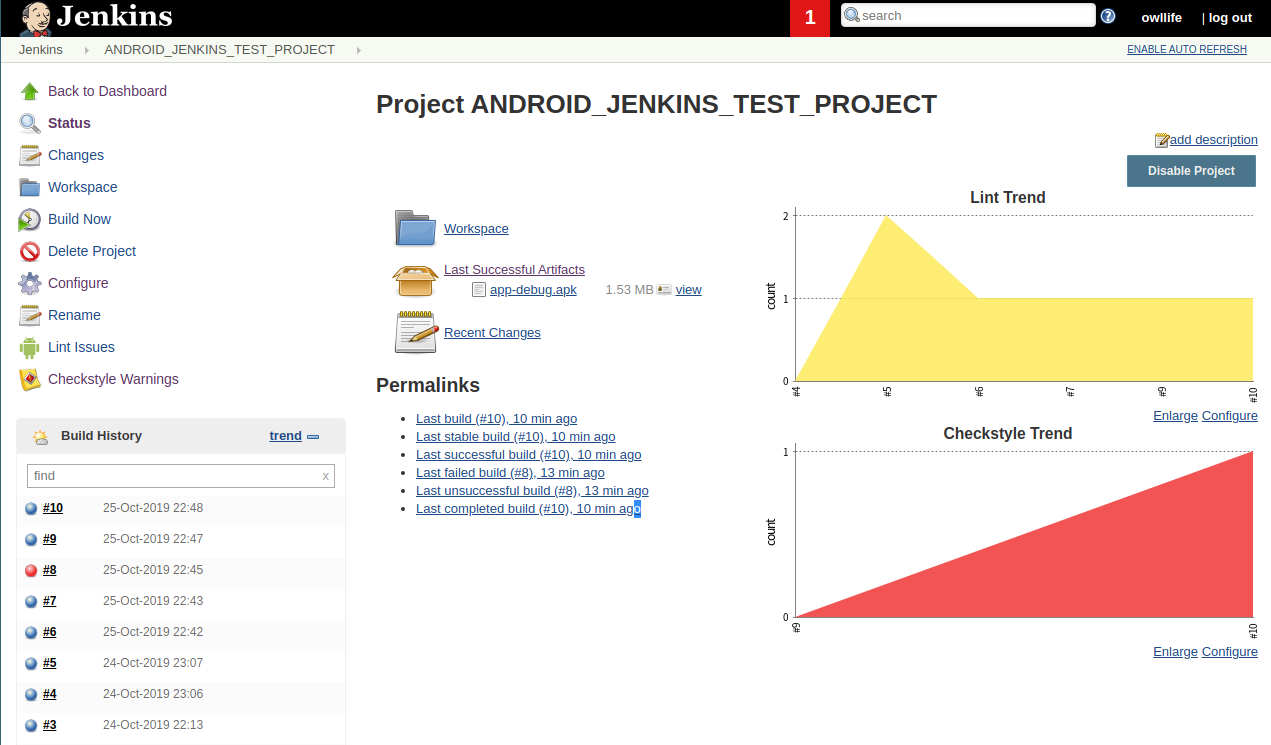Click the Back to Dashboard green arrow icon
Viewport: 1271px width, 745px height.
point(30,91)
